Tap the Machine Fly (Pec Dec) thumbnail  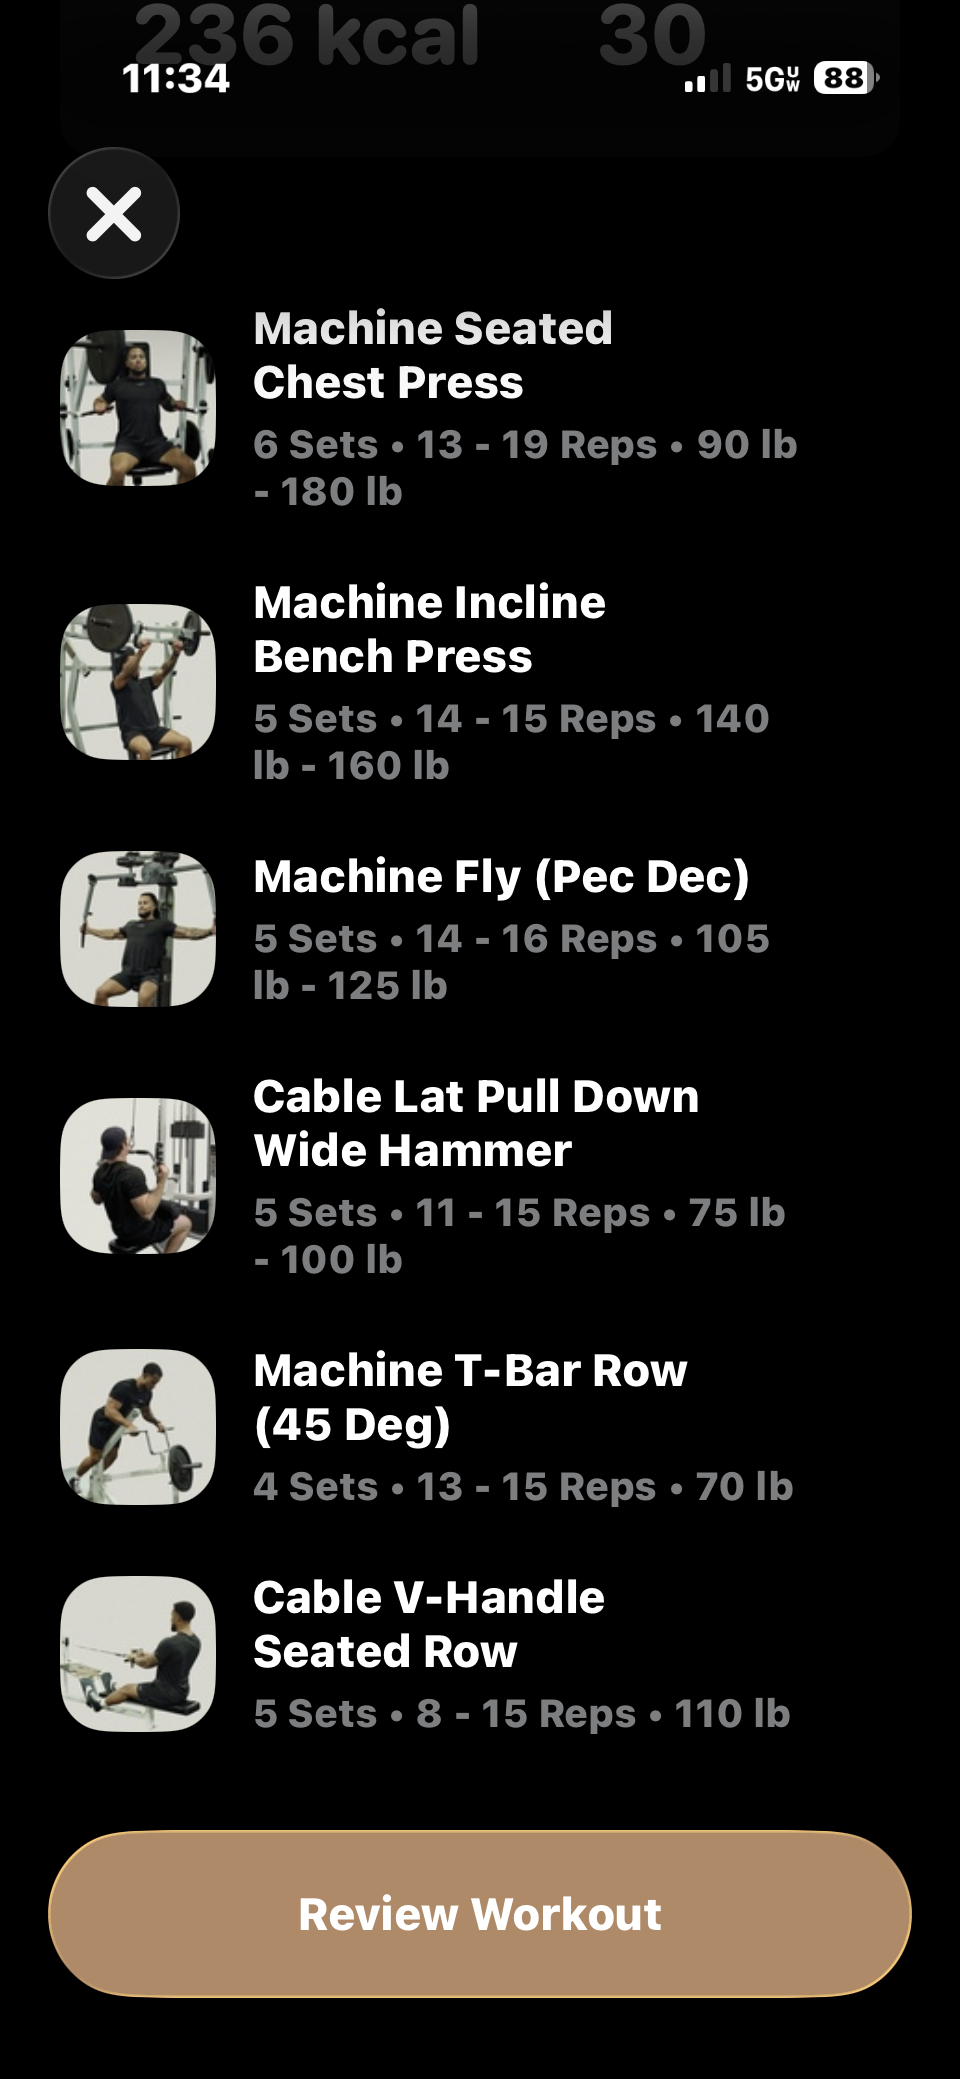coord(138,929)
